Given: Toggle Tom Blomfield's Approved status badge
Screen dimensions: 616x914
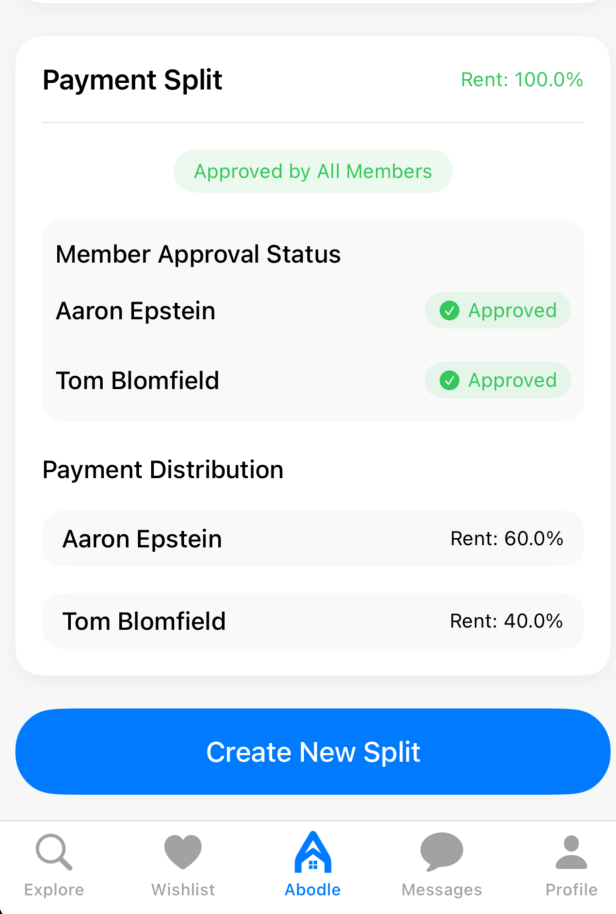Looking at the screenshot, I should (x=498, y=380).
